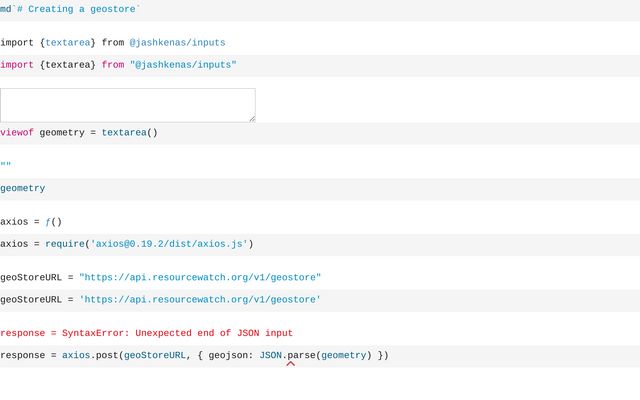Click the empty string output of geometry
This screenshot has width=640, height=400.
6,166
